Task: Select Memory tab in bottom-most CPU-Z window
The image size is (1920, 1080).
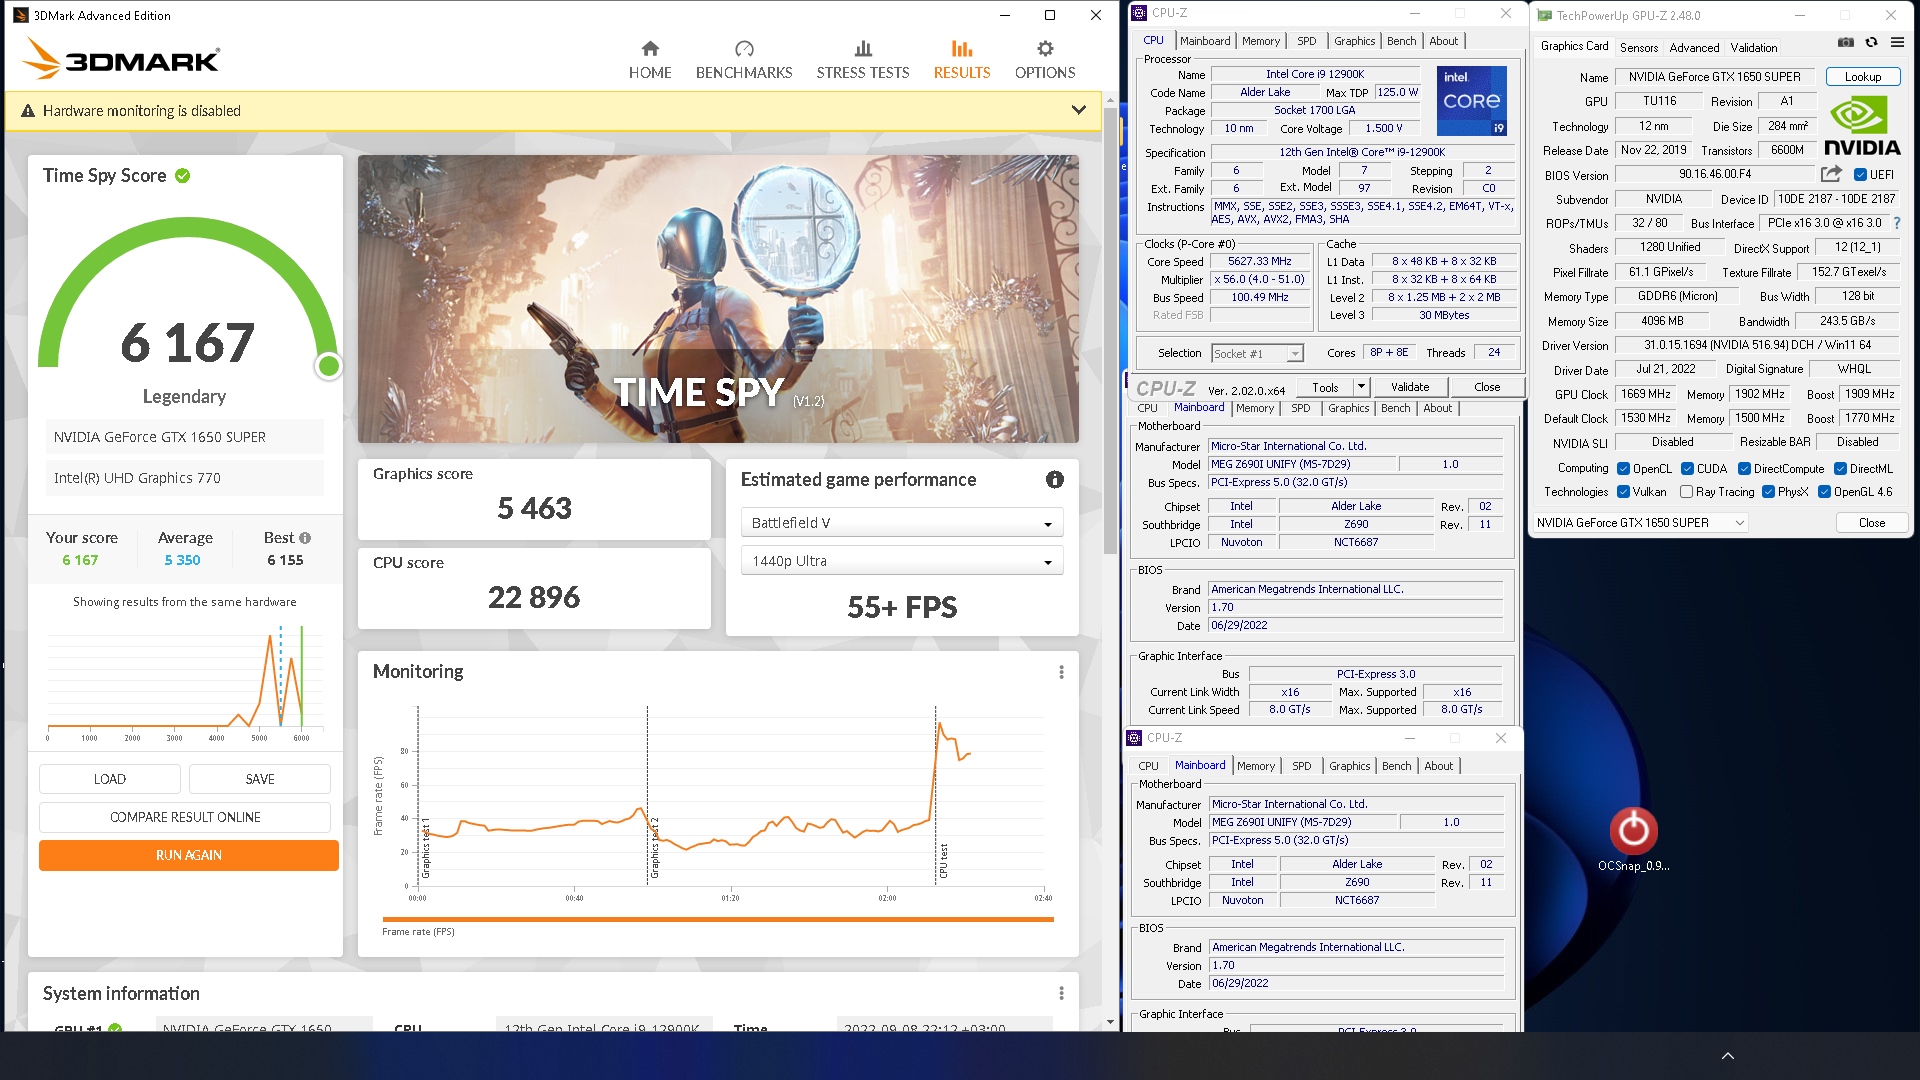Action: point(1256,766)
